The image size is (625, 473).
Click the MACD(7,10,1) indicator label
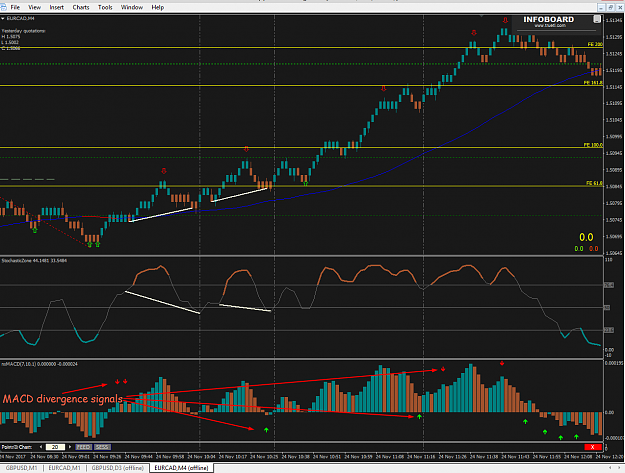[x=39, y=364]
